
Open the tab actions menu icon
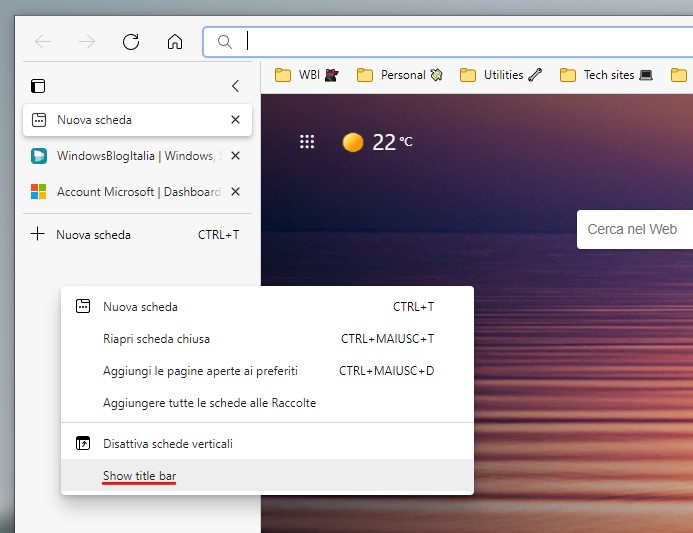pos(38,86)
